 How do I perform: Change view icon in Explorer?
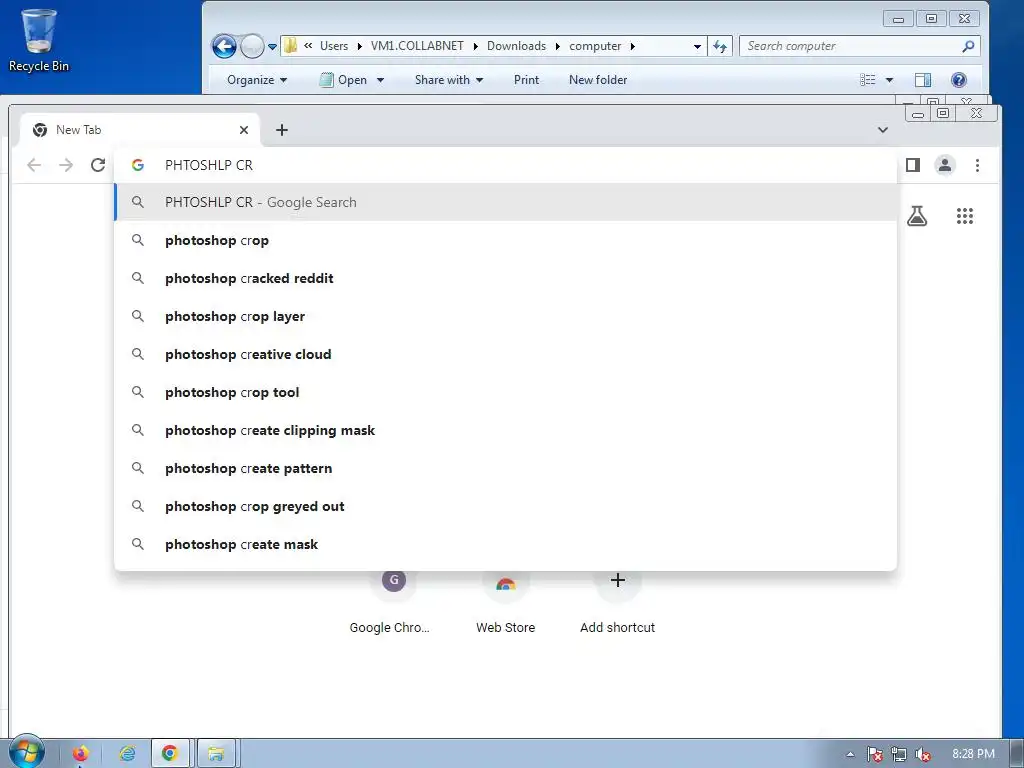tap(867, 80)
